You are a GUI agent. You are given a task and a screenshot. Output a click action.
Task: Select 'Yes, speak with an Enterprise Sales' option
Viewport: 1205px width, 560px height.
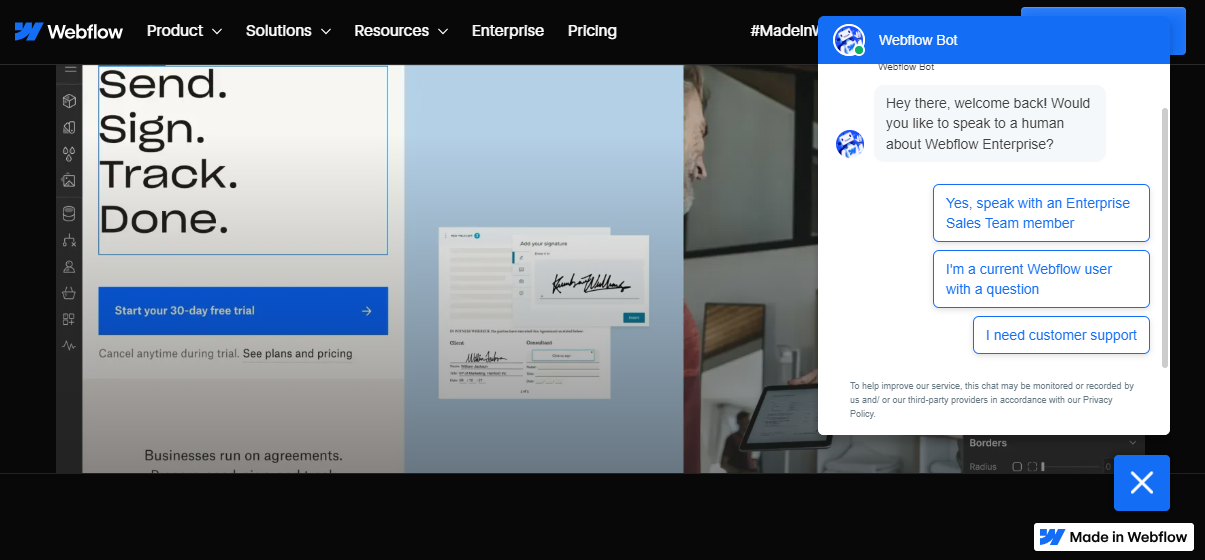(1041, 213)
